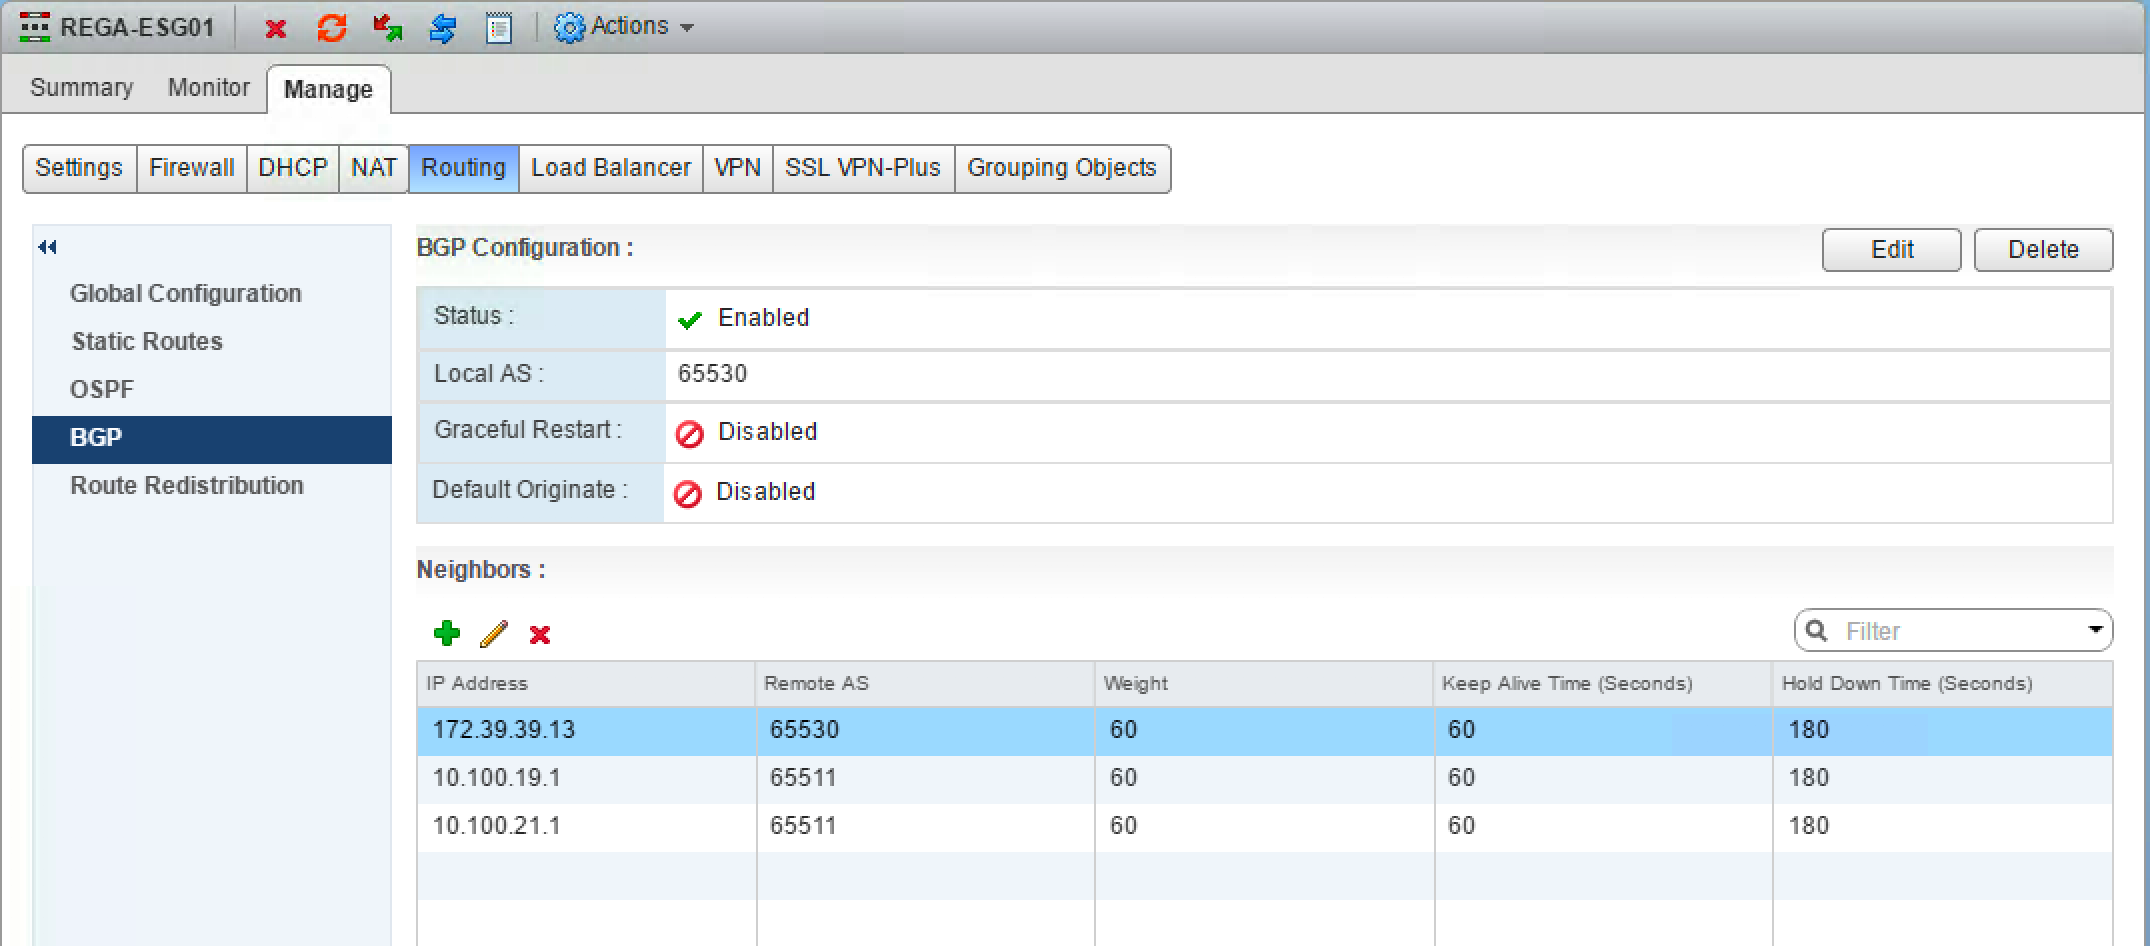Image resolution: width=2150 pixels, height=946 pixels.
Task: Switch to the Monitor tab
Action: (x=208, y=88)
